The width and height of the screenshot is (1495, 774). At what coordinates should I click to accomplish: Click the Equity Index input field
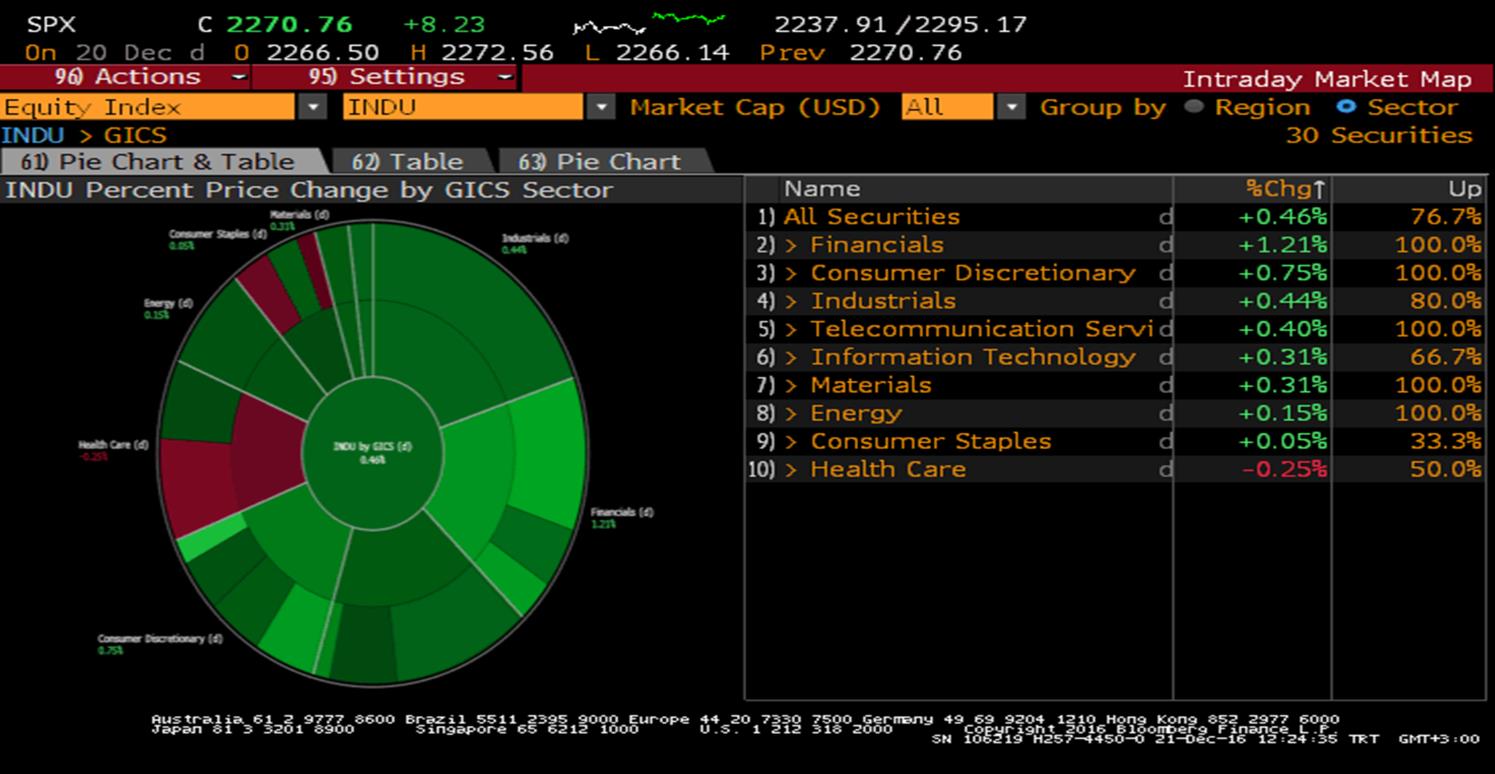tap(148, 107)
